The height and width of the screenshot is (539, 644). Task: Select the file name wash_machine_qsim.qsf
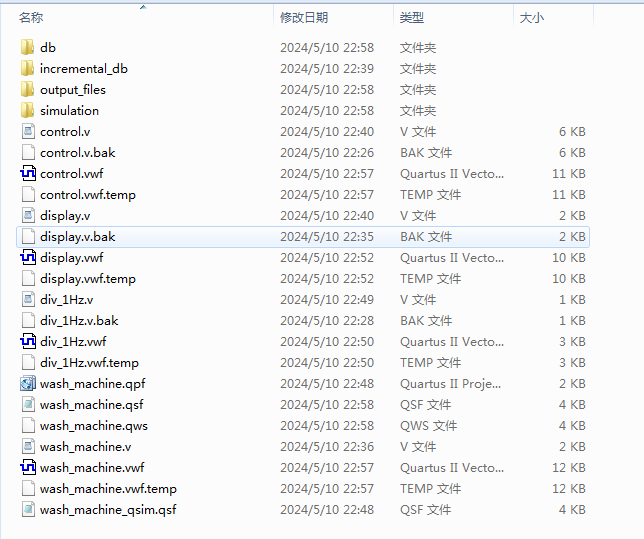[108, 509]
